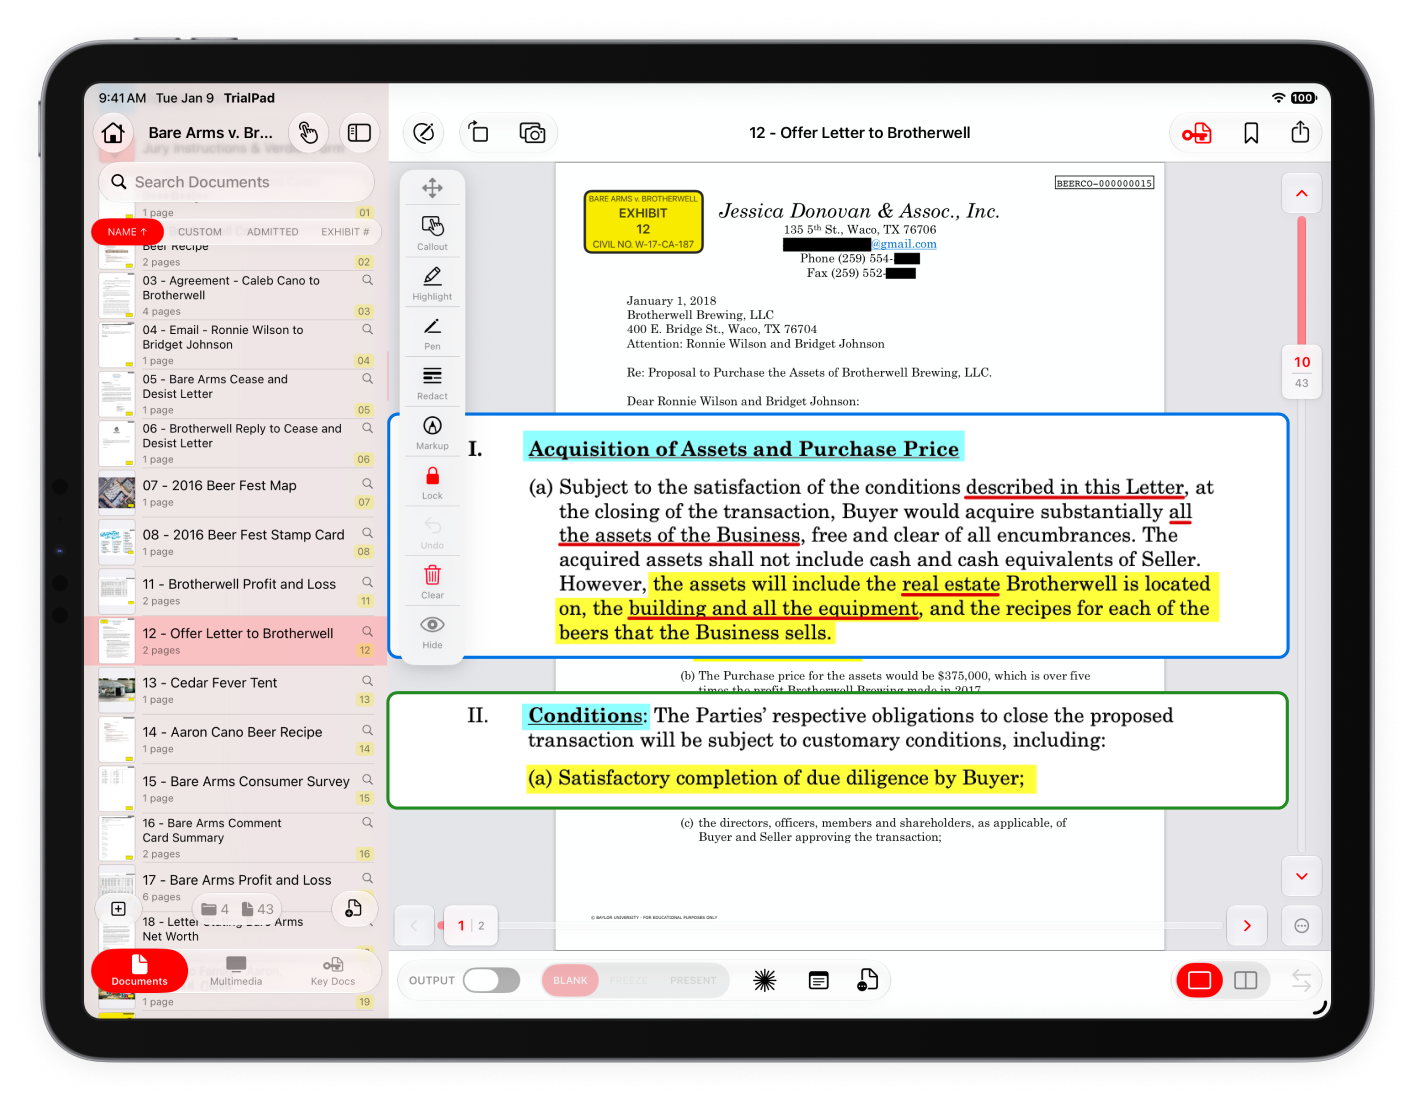
Task: Activate the laser pointer starburst icon
Action: pyautogui.click(x=765, y=980)
